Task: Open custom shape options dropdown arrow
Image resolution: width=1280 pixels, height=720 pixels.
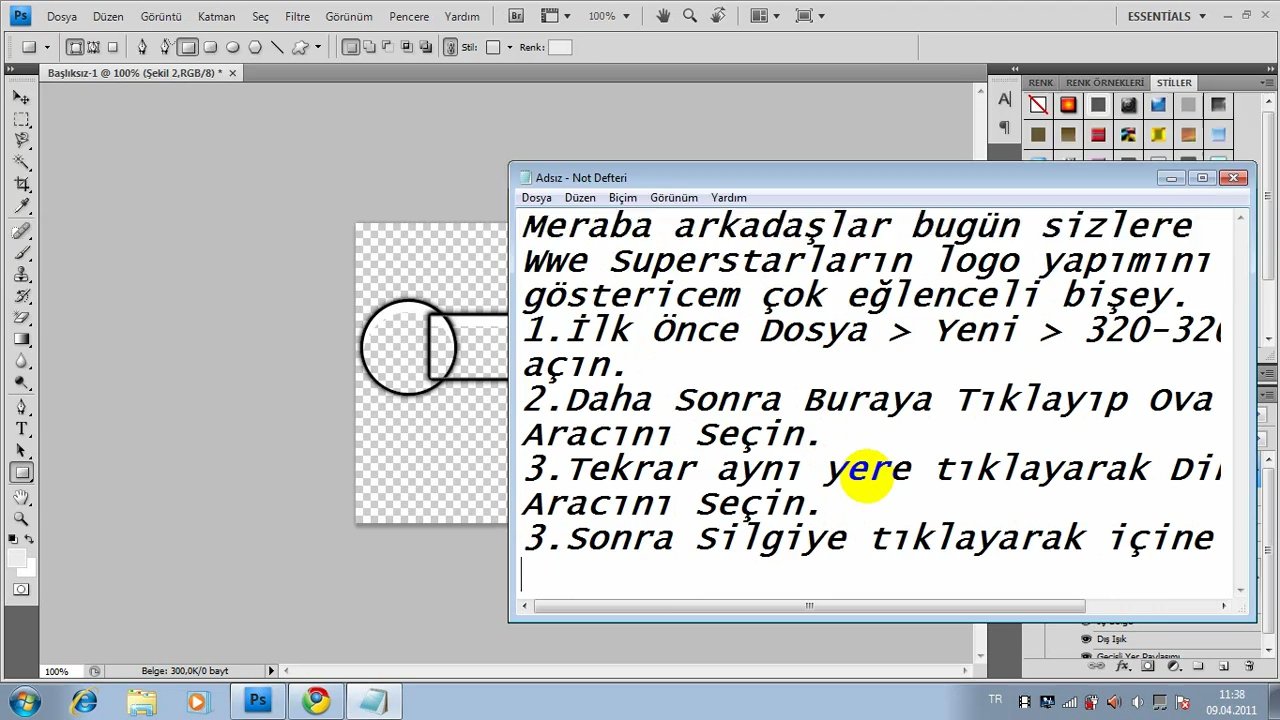Action: tap(318, 47)
